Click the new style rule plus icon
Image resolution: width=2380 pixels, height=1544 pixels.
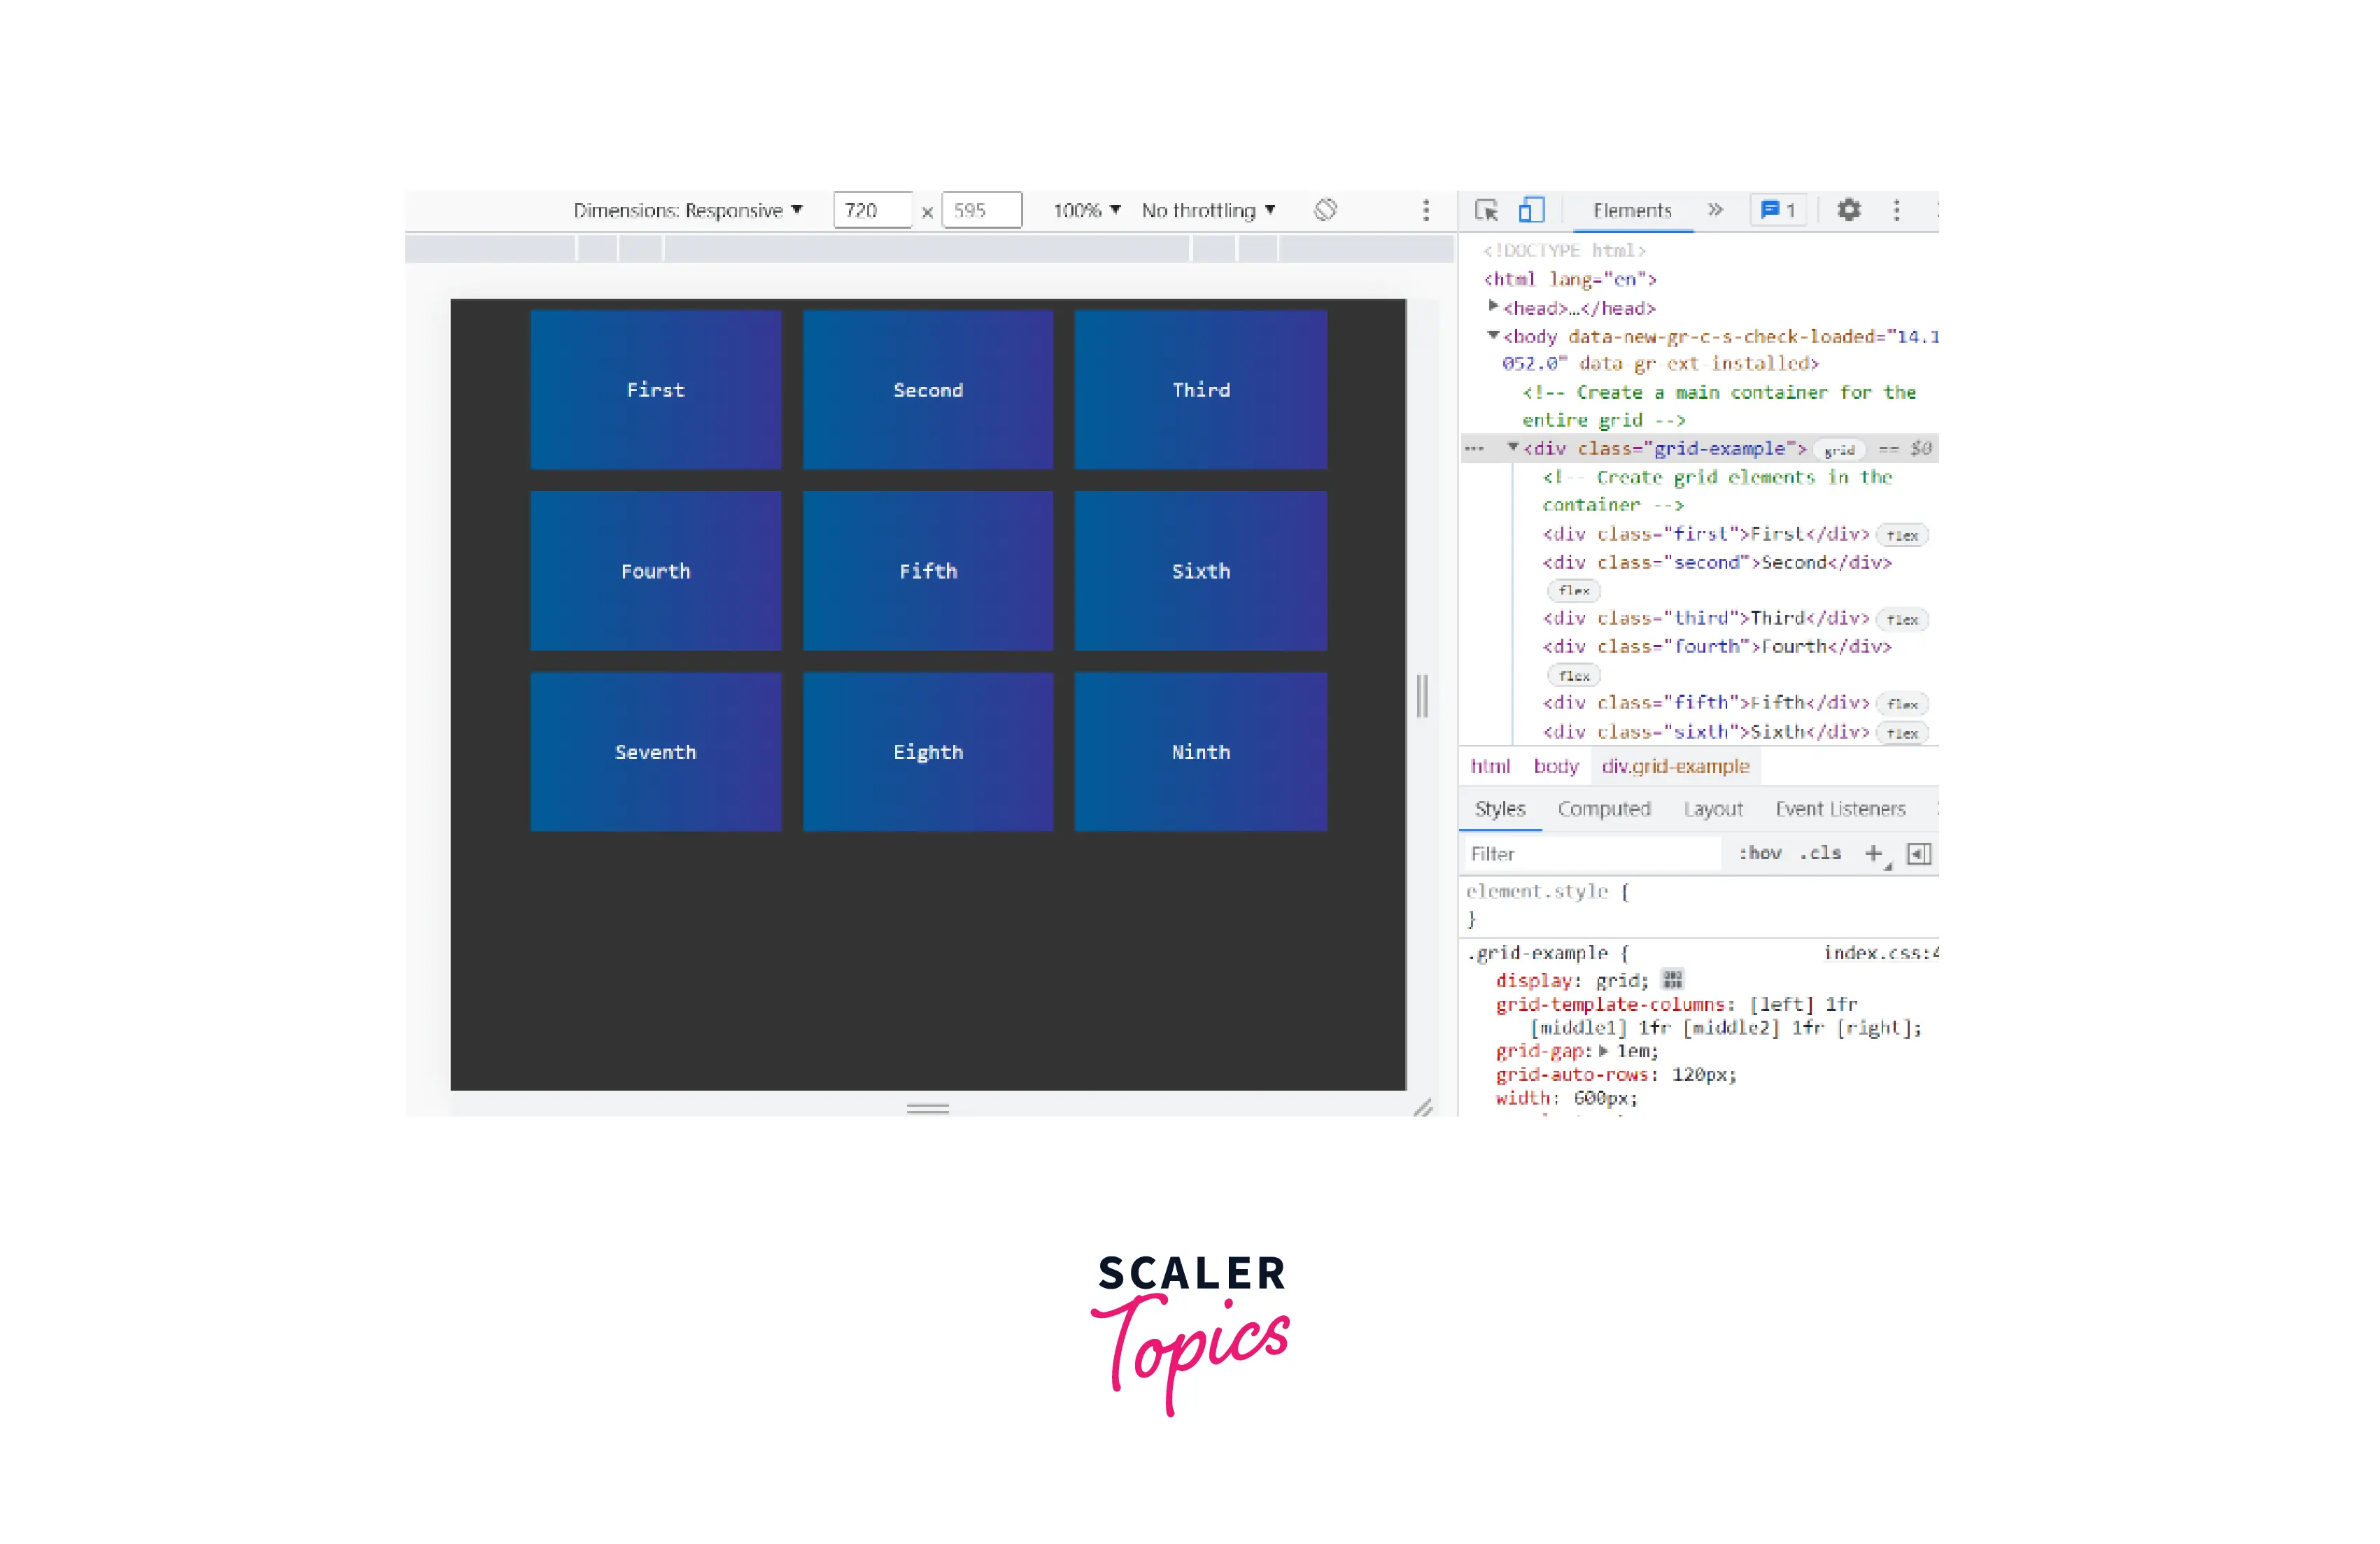tap(1873, 853)
